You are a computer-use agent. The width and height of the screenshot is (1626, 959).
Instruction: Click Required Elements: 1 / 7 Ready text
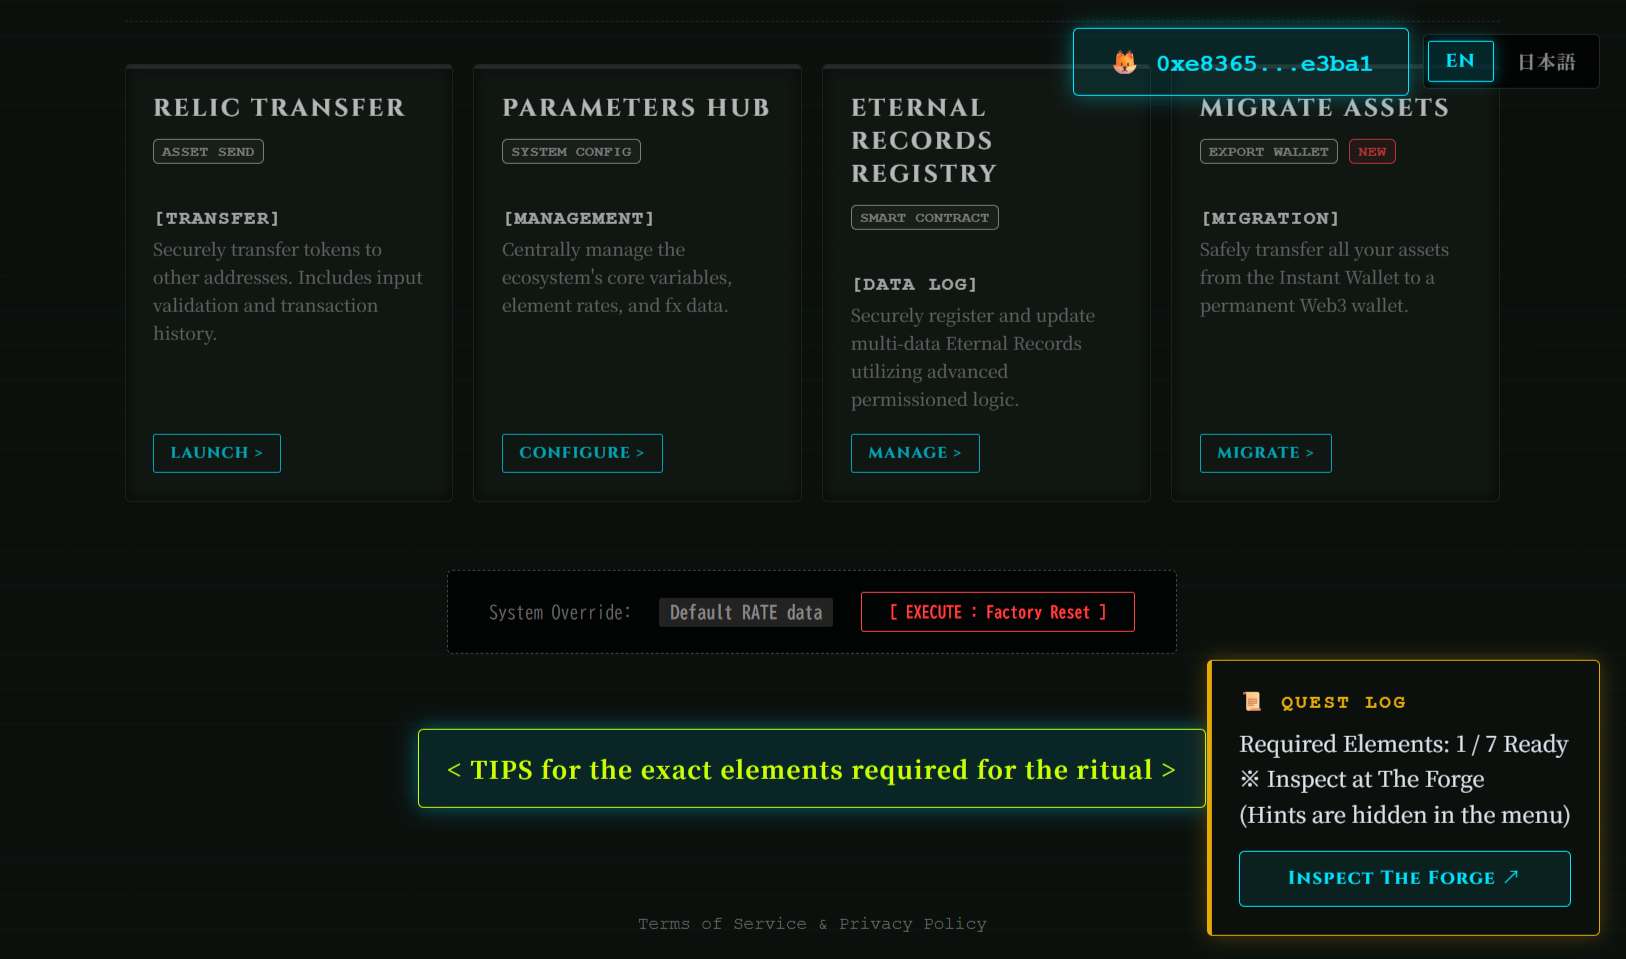1404,744
